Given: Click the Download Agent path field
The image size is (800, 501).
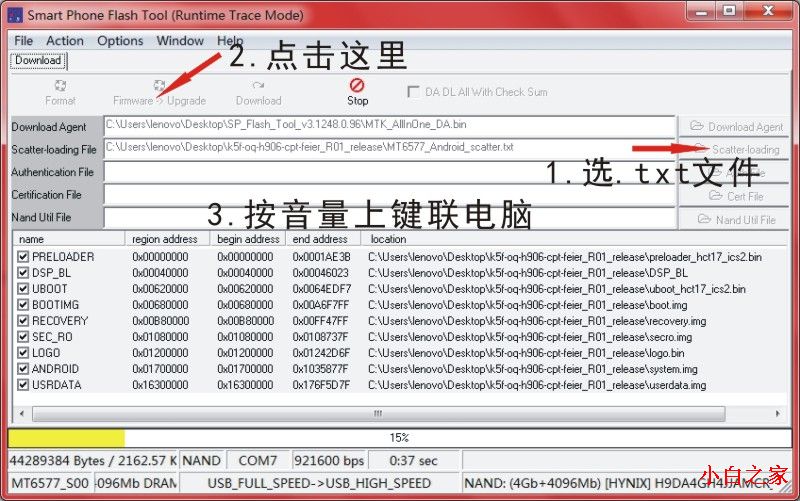Looking at the screenshot, I should [x=390, y=126].
